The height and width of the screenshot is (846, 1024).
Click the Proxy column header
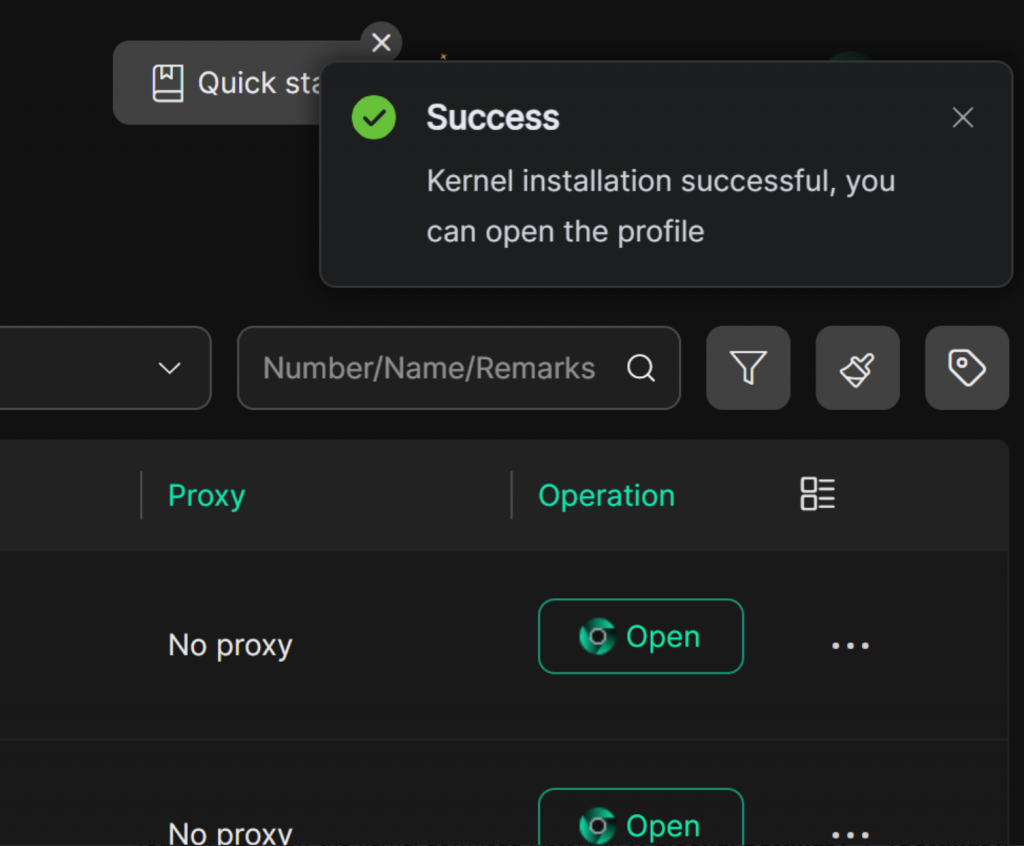click(207, 496)
